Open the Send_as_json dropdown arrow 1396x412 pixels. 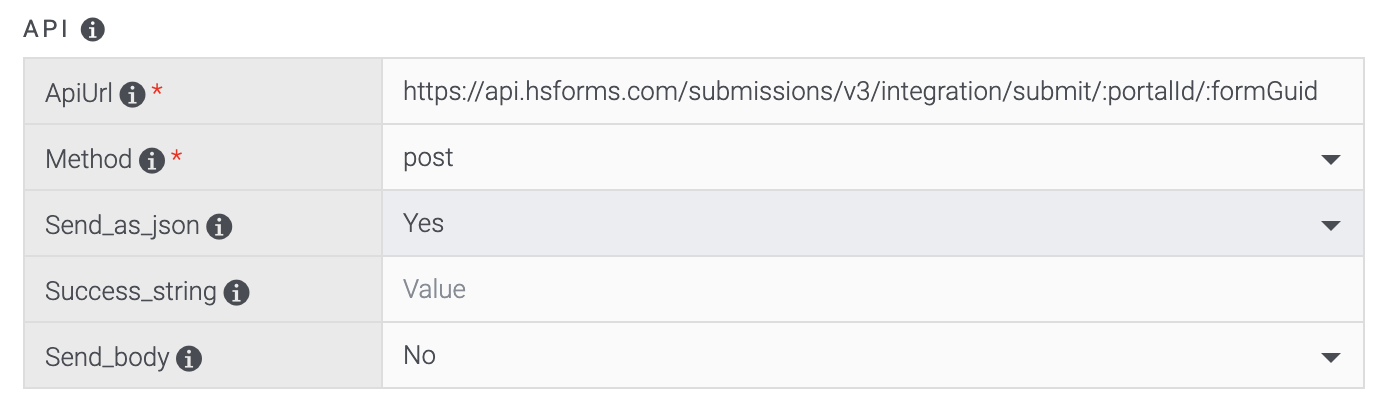[x=1329, y=226]
